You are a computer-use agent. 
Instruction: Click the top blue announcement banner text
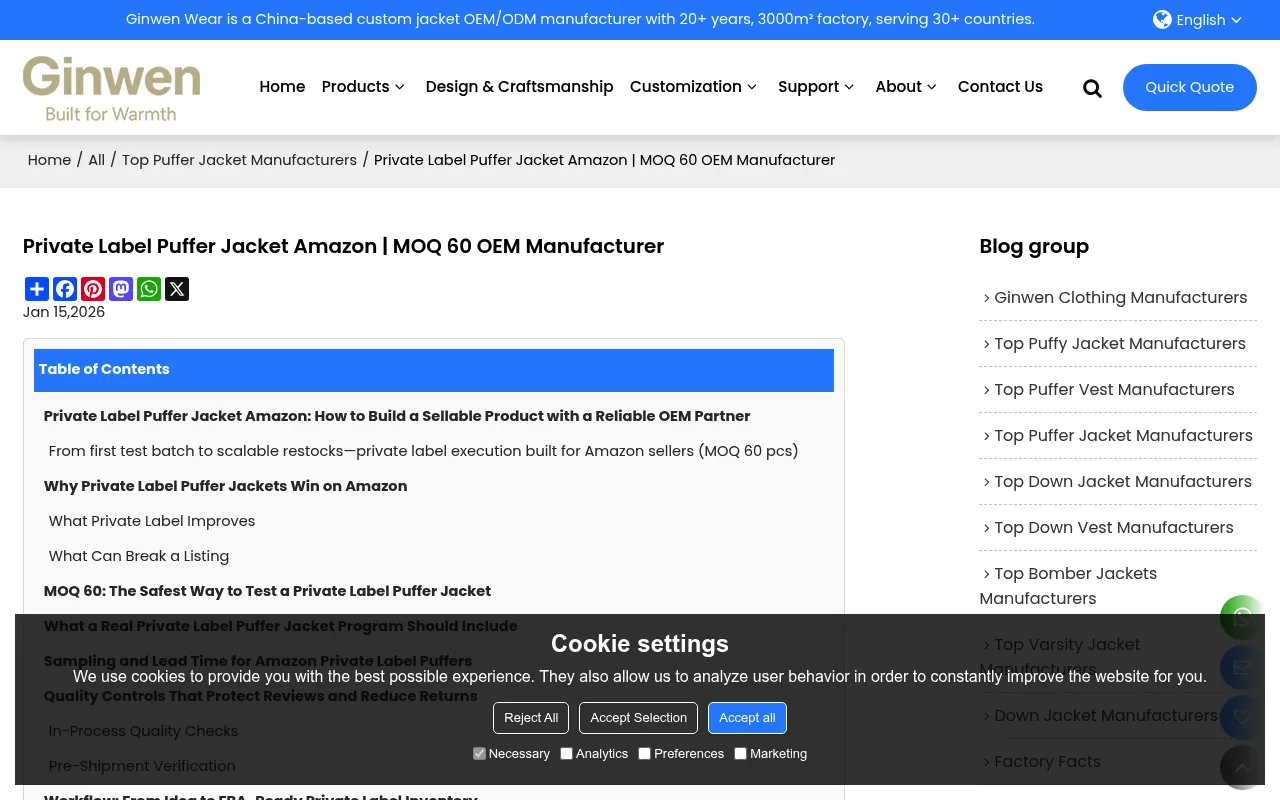point(580,20)
